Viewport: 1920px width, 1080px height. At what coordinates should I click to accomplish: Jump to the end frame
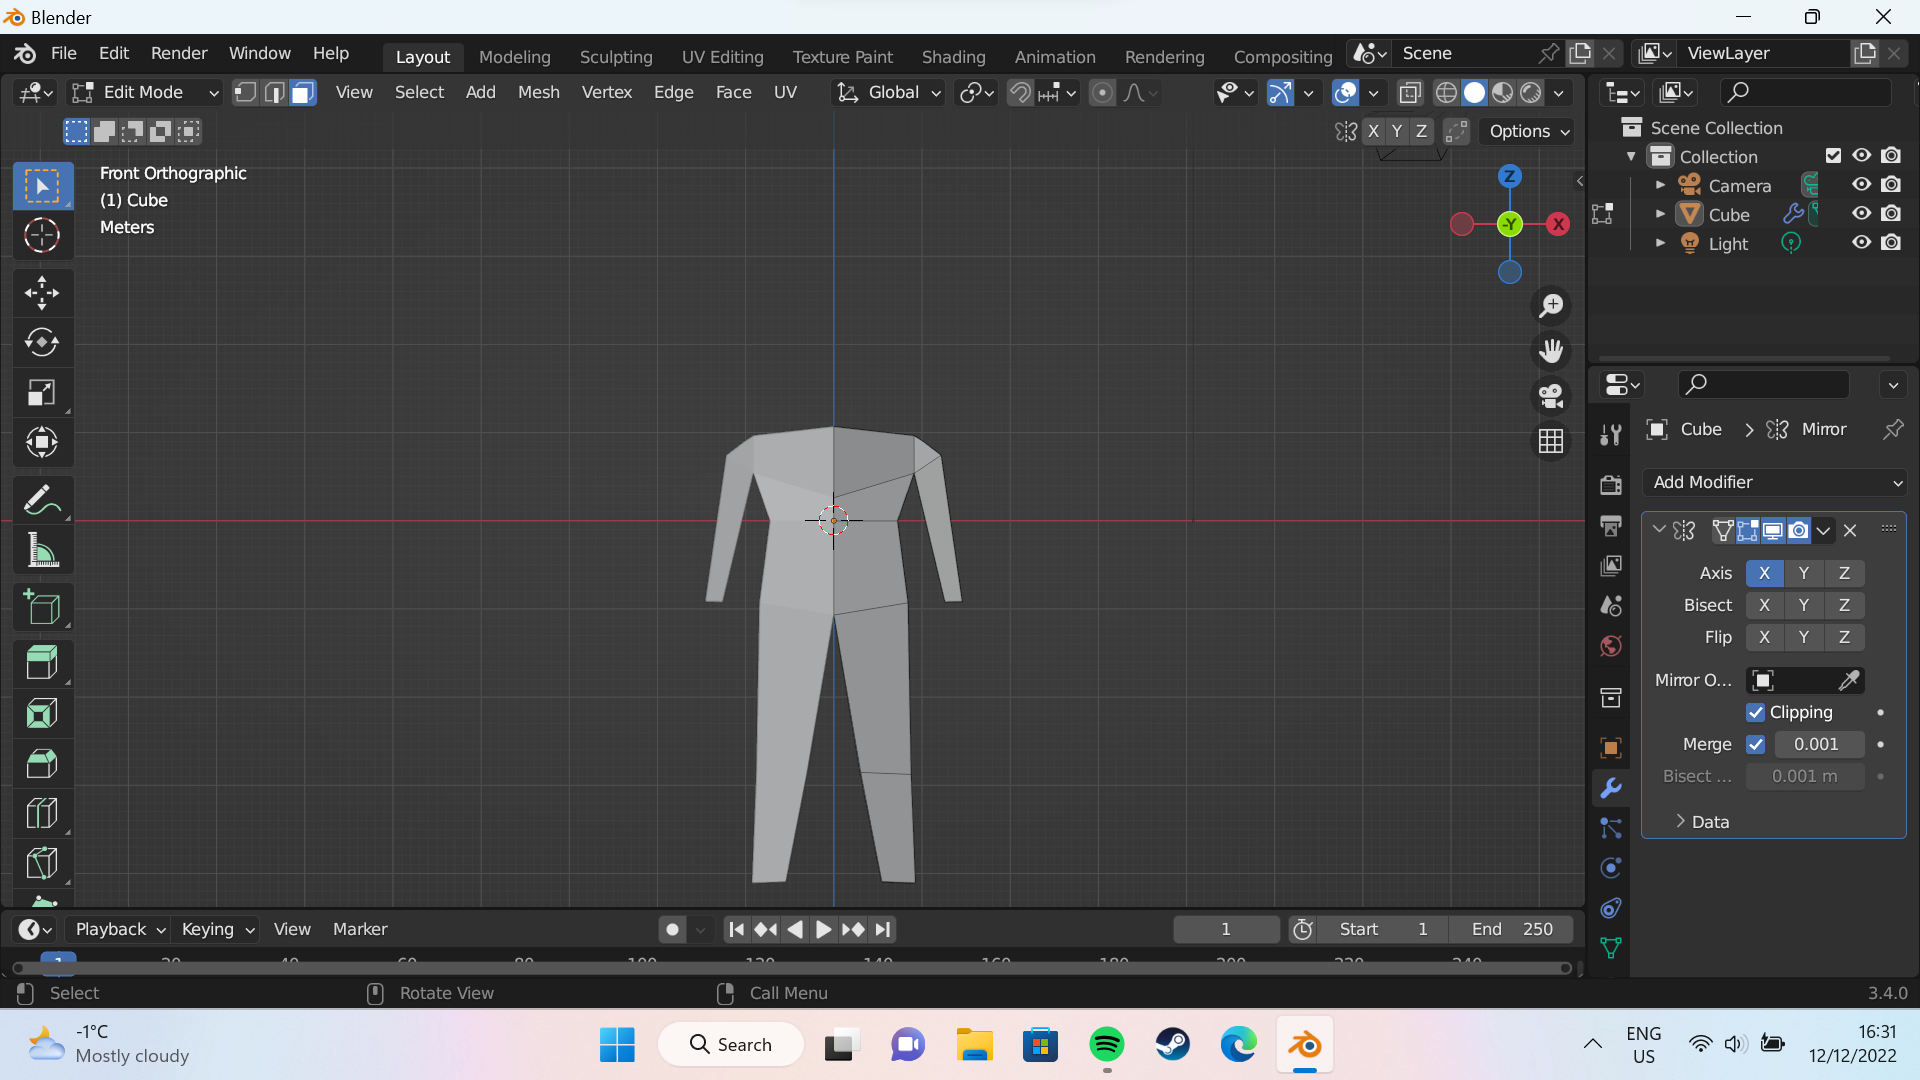coord(882,930)
